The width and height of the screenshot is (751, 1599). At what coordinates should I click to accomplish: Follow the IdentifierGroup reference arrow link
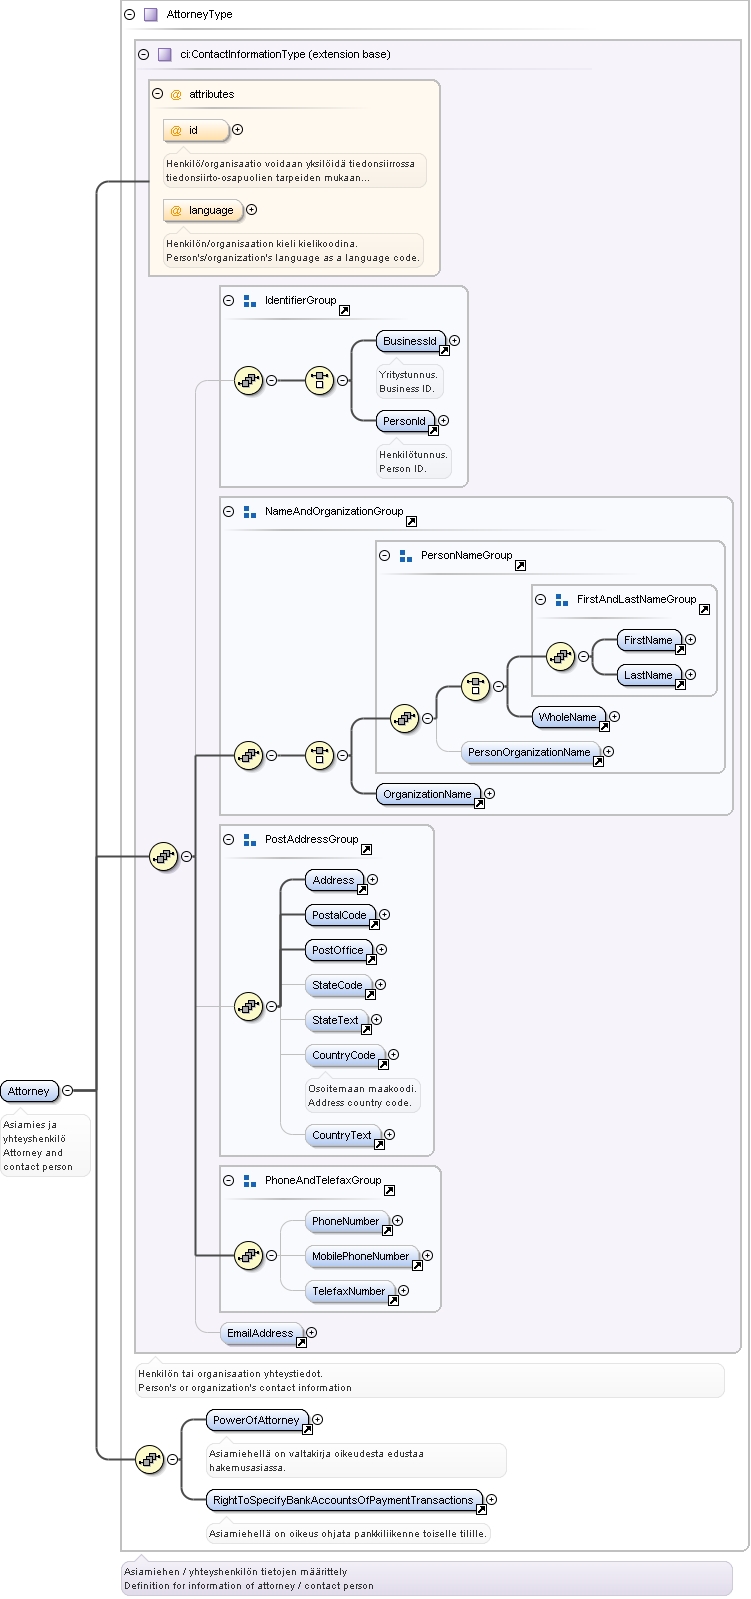point(344,311)
